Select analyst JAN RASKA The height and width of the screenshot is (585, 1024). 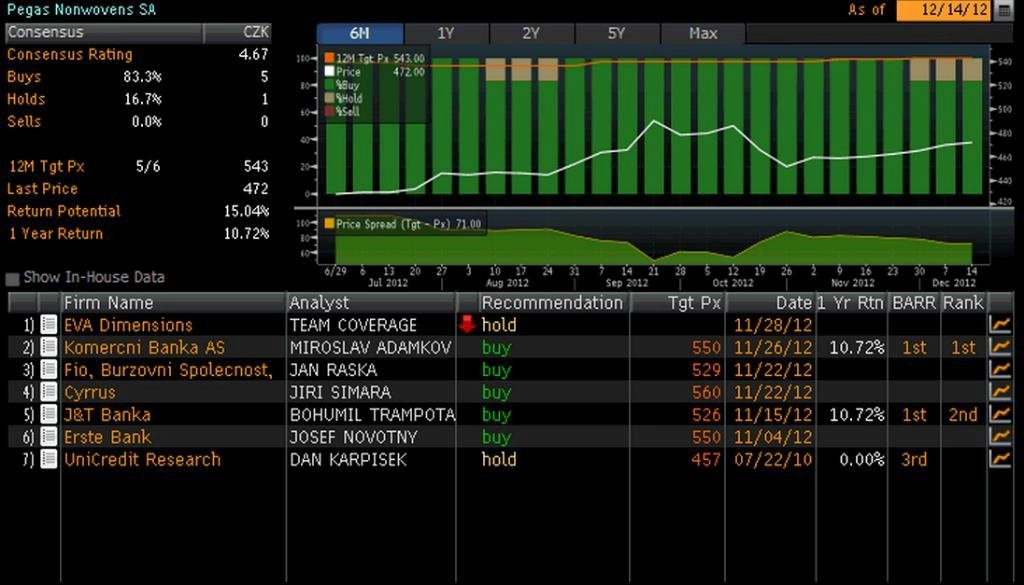(x=334, y=370)
